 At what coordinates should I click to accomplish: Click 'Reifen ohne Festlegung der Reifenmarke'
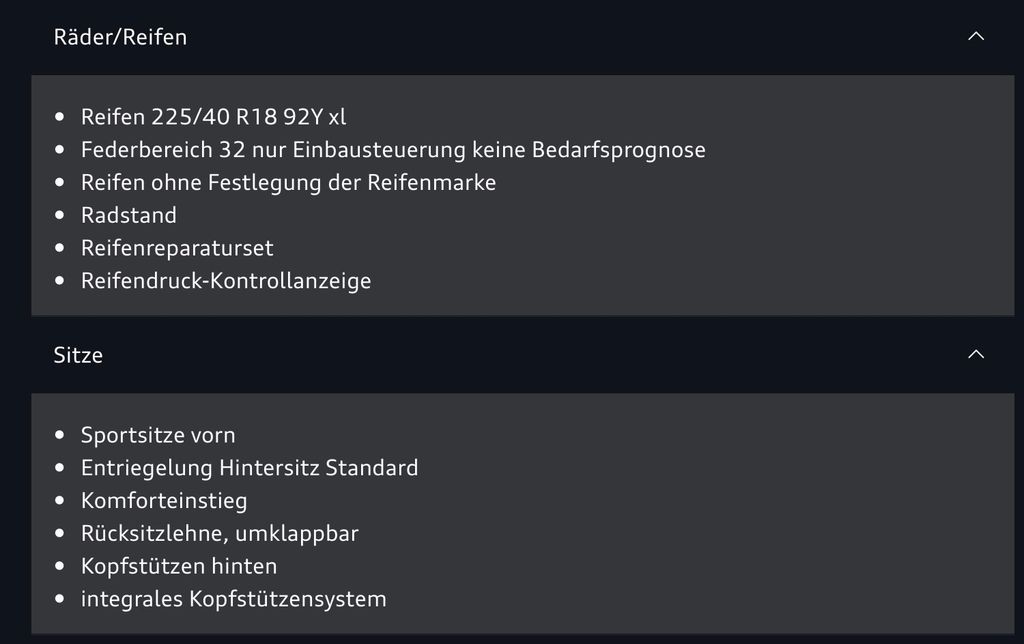(x=288, y=182)
